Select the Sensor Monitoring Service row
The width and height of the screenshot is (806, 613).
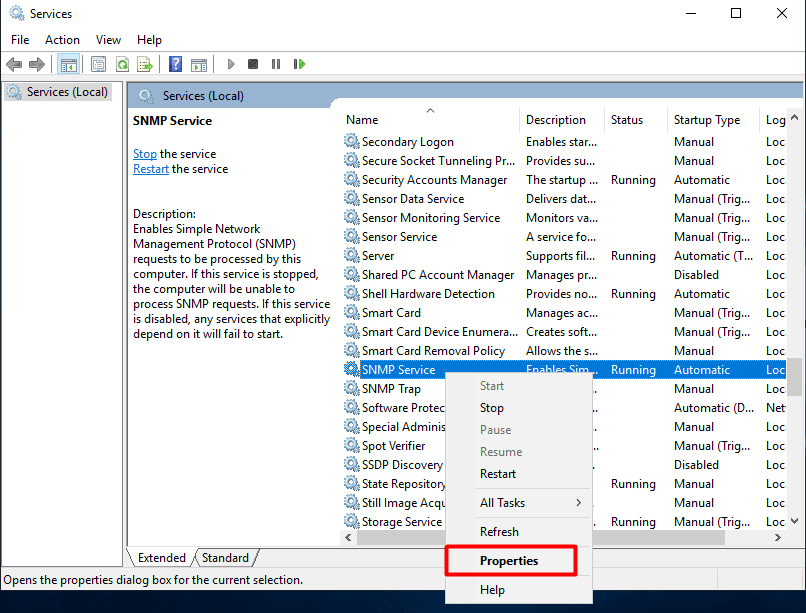564,218
